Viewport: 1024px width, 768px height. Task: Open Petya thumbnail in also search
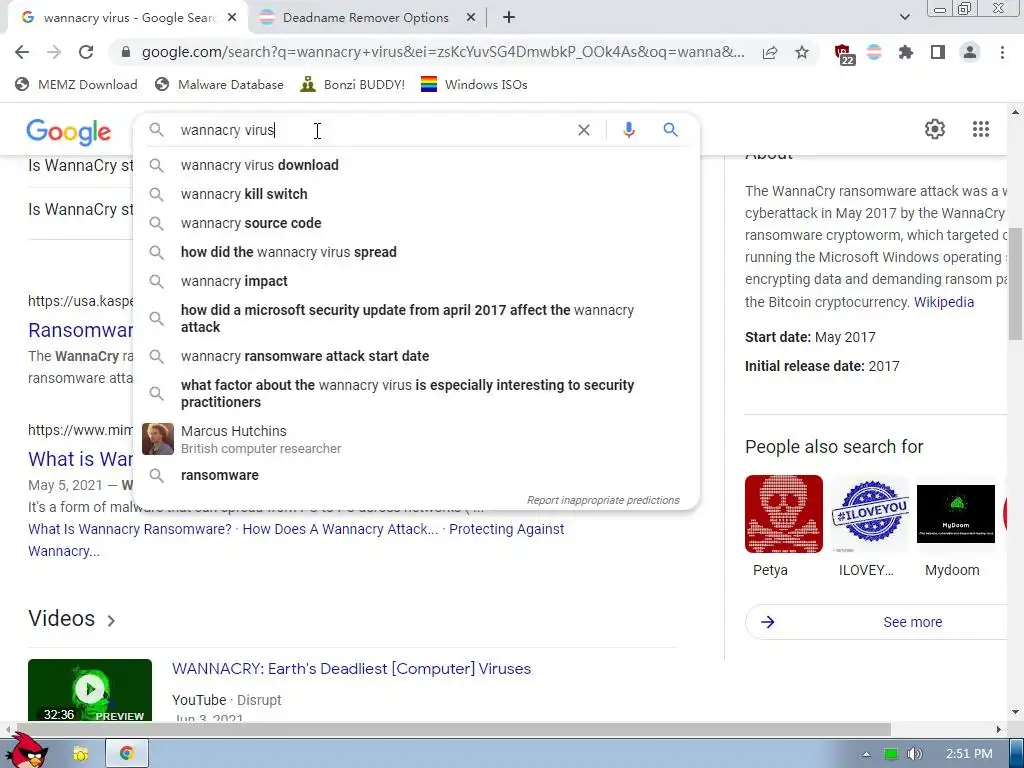point(784,514)
